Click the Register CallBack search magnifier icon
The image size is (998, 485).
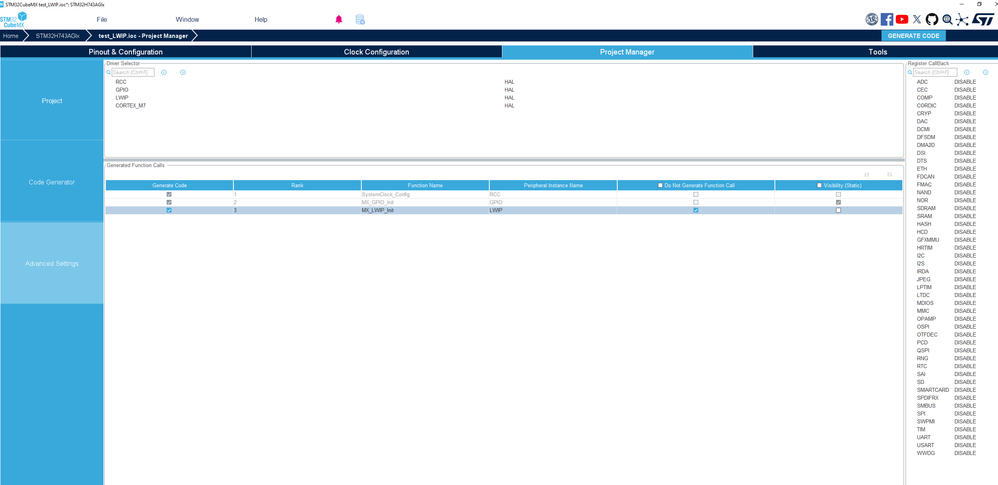[910, 73]
